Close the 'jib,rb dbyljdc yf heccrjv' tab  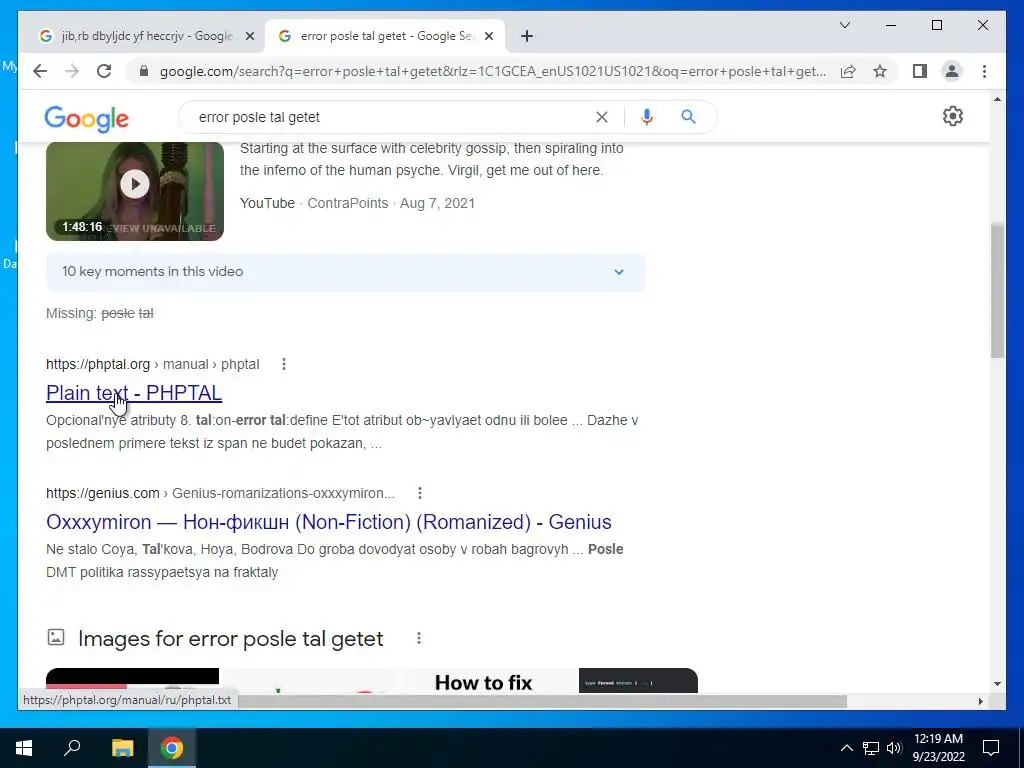249,37
